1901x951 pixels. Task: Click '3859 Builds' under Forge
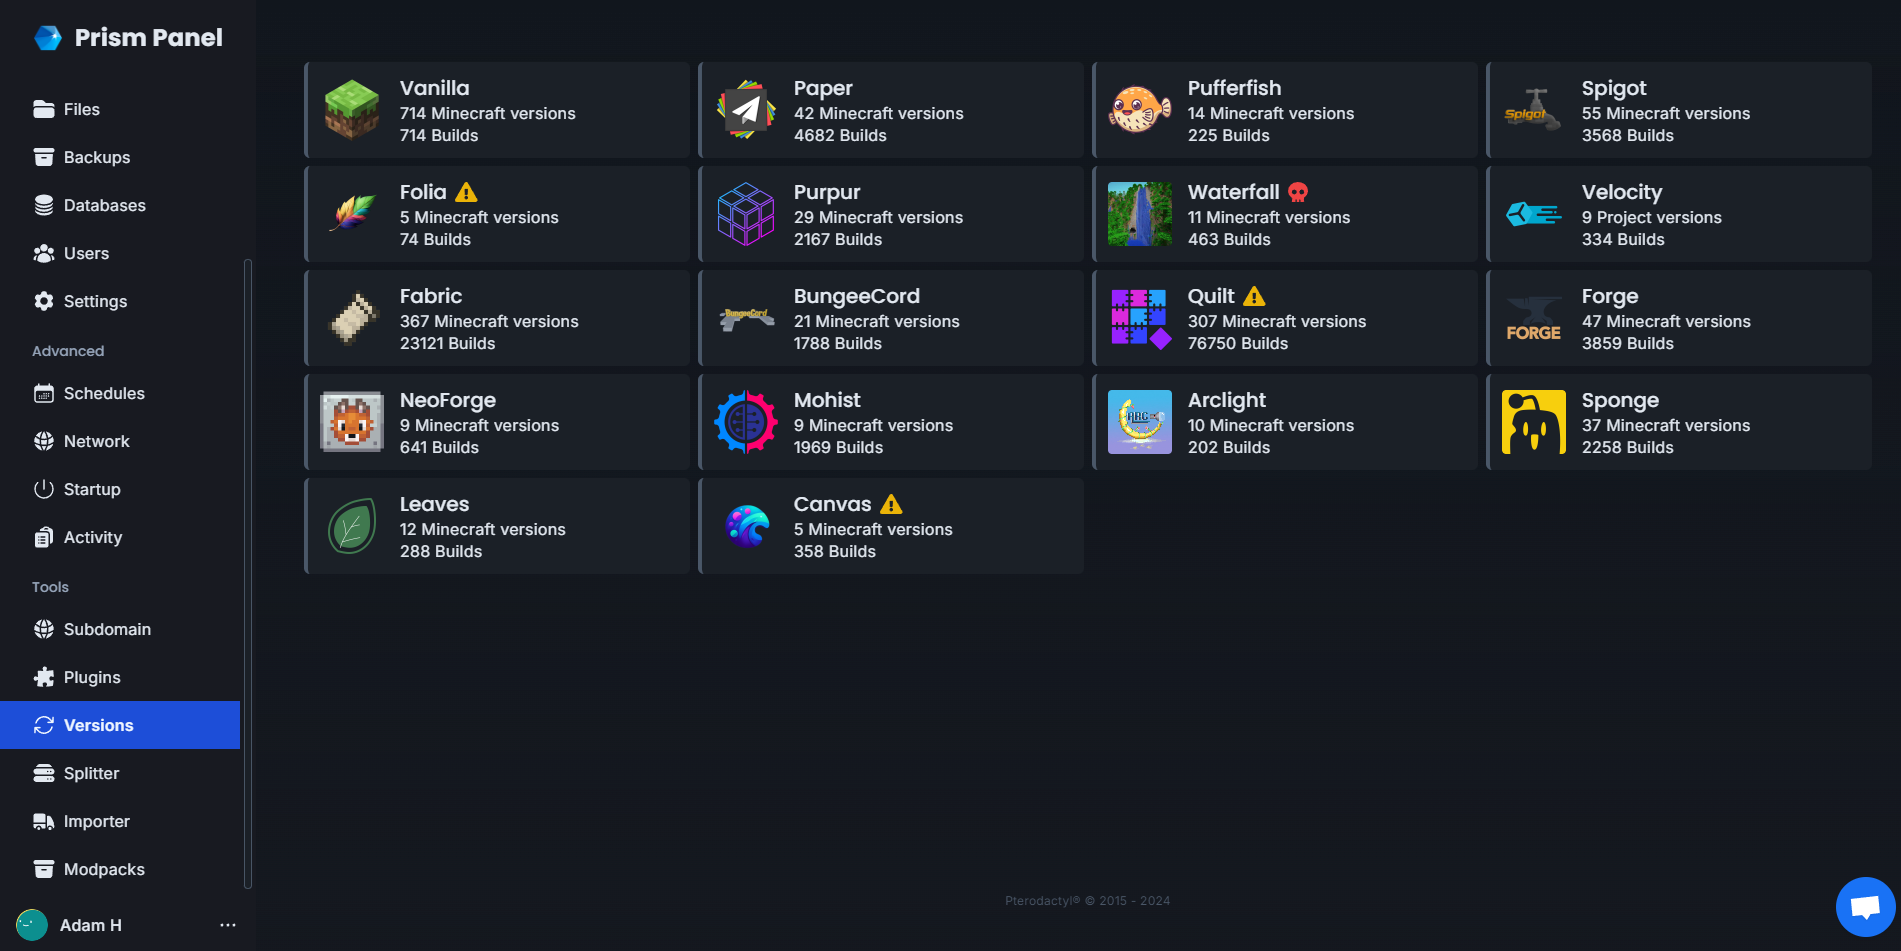(1628, 343)
